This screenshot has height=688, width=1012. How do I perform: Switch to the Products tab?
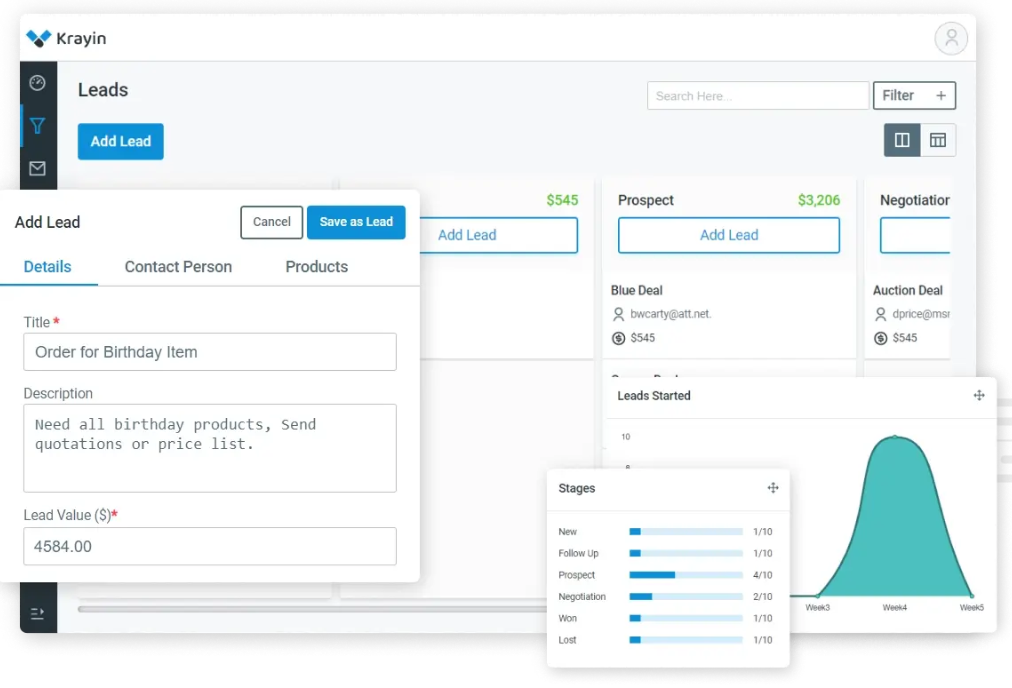click(x=316, y=267)
